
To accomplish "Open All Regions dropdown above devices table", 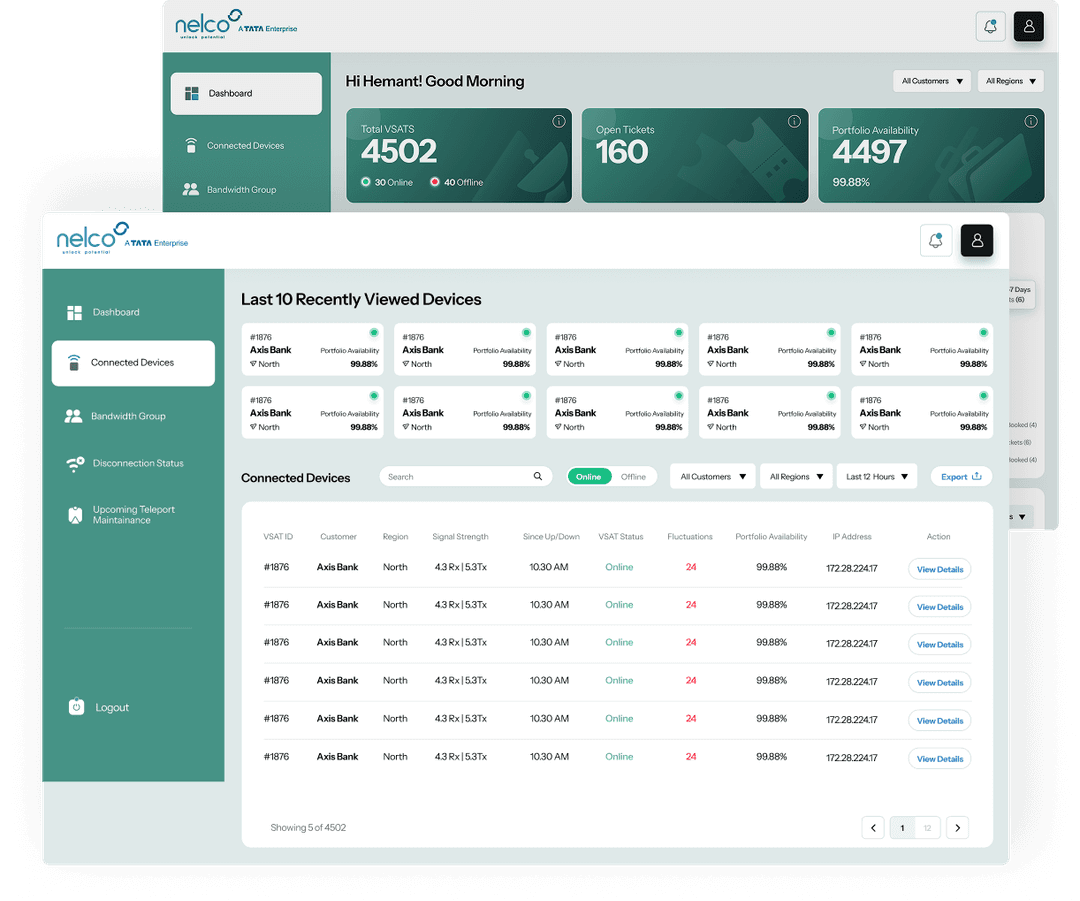I will (x=796, y=477).
